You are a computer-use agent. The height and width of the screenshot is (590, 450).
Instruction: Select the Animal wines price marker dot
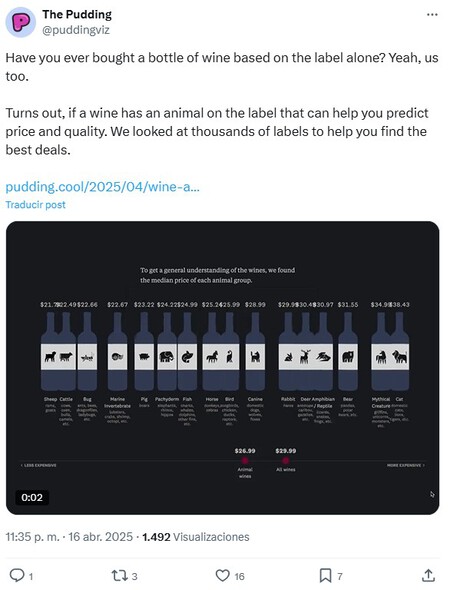tap(245, 460)
